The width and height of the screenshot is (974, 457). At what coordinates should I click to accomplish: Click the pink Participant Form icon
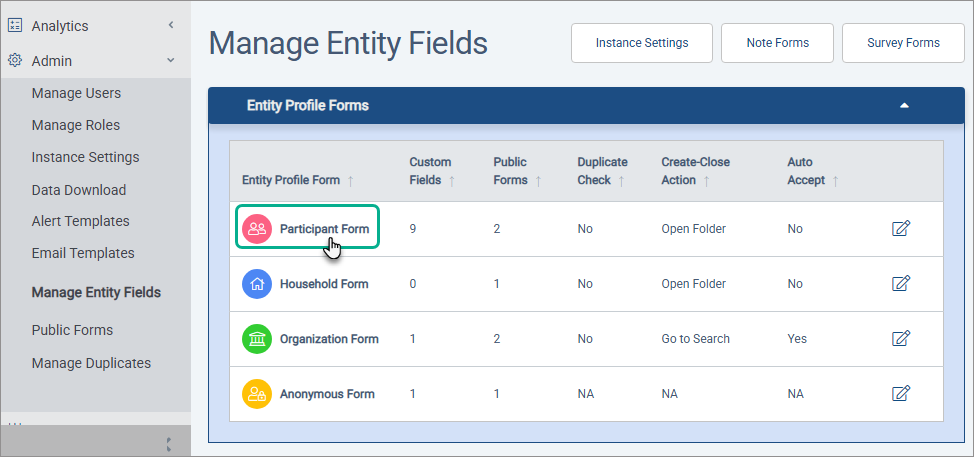257,229
